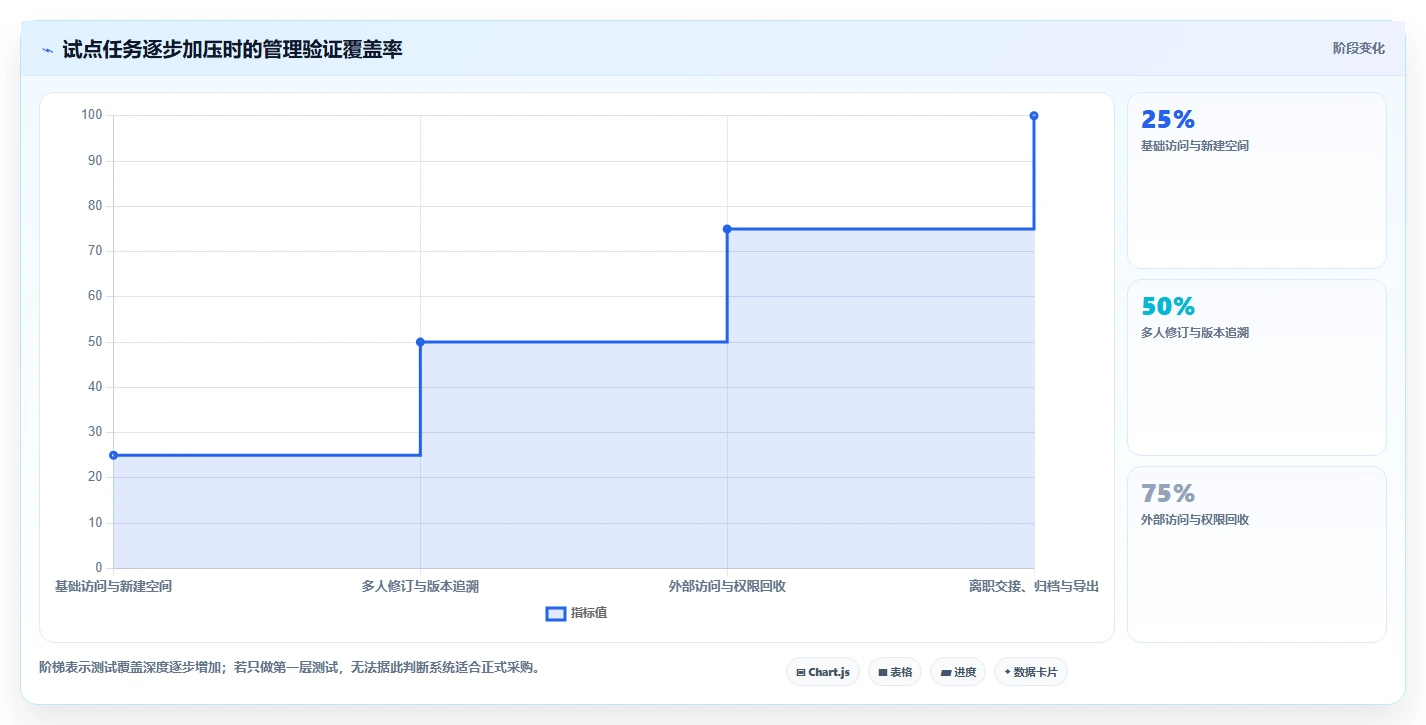
Task: Click the data point at value 25
Action: coord(113,455)
